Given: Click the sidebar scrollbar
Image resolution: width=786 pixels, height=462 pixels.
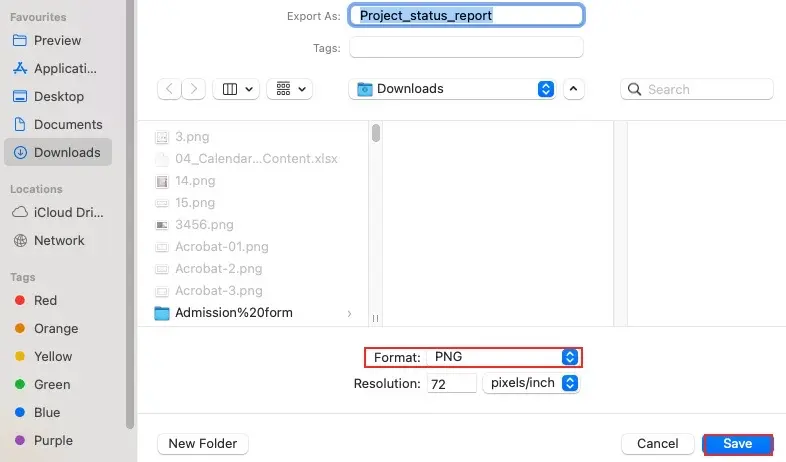Looking at the screenshot, I should [130, 215].
